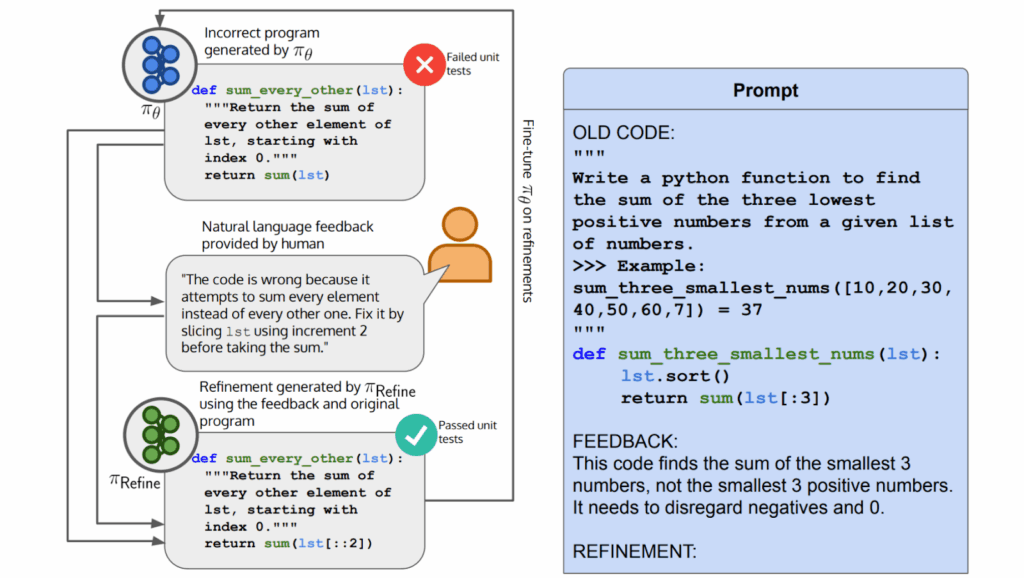This screenshot has width=1024, height=578.
Task: Click the 'Prompt' header bar
Action: pos(765,91)
